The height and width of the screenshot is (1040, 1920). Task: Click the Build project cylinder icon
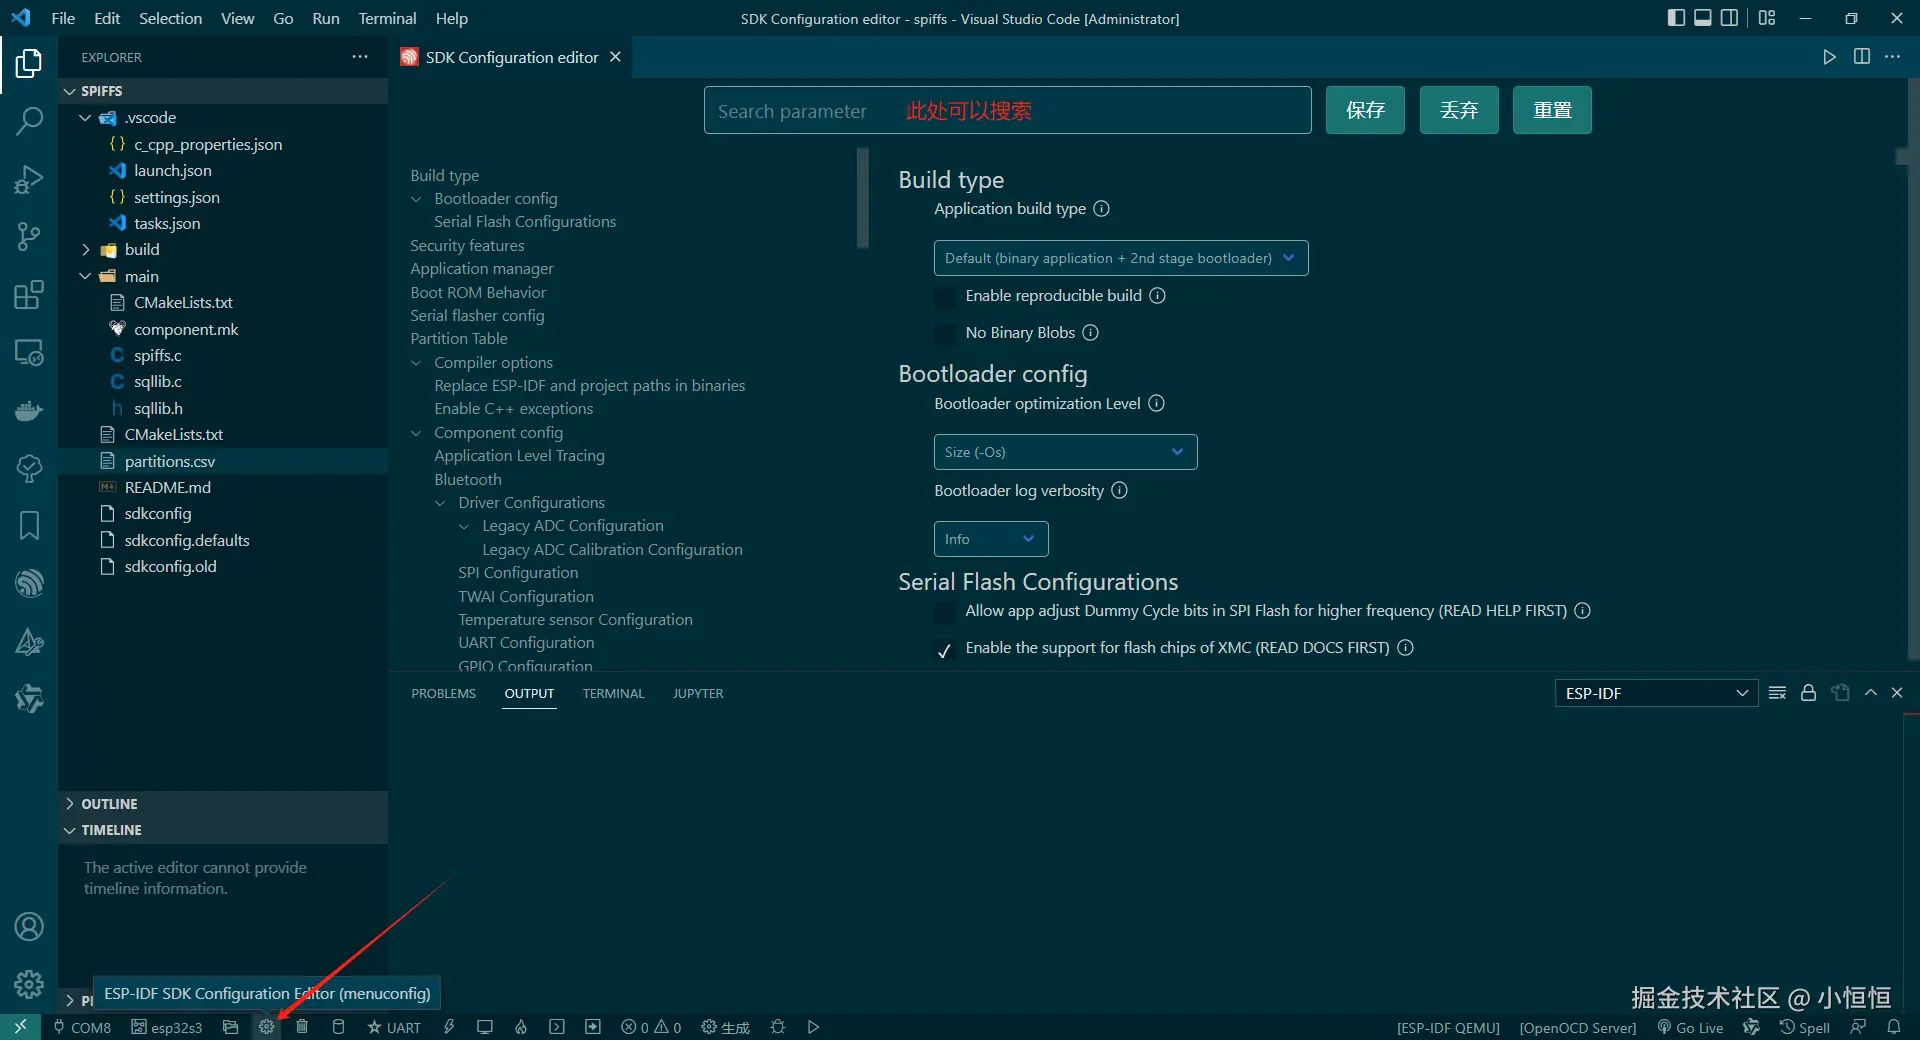point(338,1027)
